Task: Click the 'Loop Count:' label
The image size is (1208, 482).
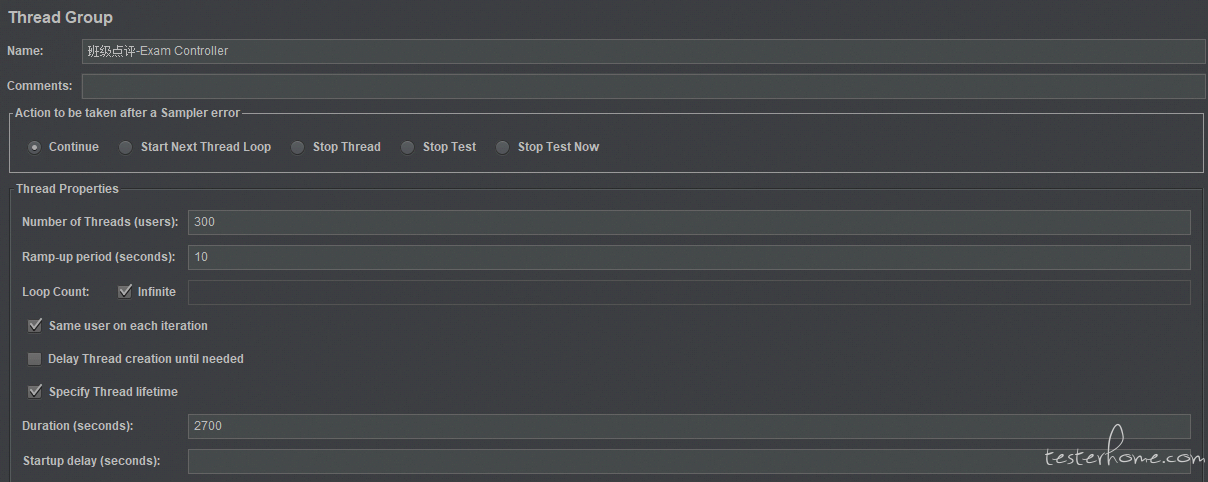Action: coord(56,292)
